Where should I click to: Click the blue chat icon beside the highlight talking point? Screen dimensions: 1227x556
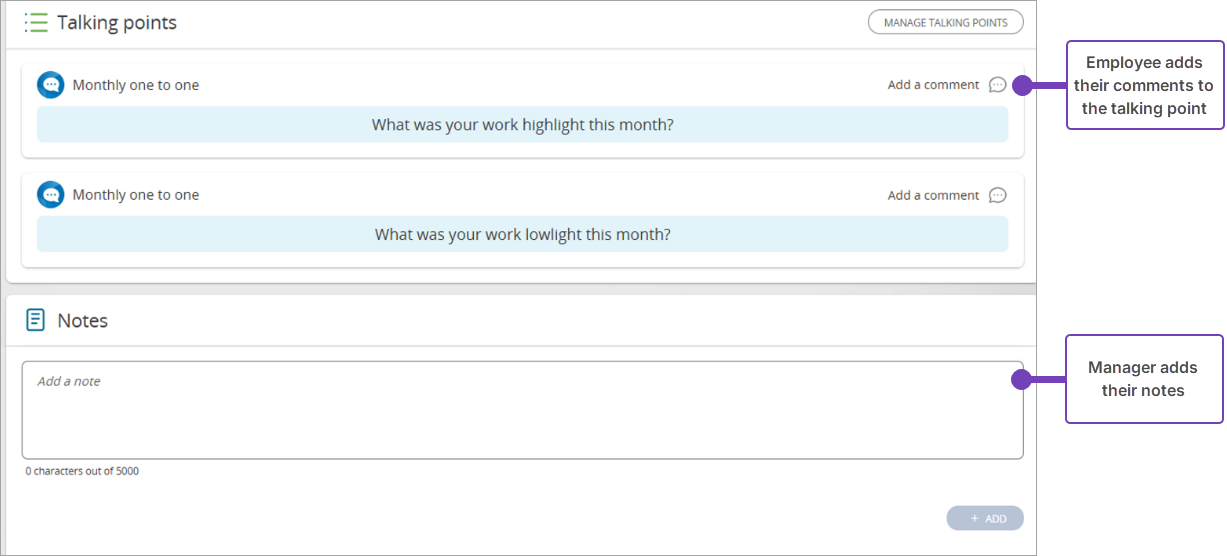pos(50,85)
